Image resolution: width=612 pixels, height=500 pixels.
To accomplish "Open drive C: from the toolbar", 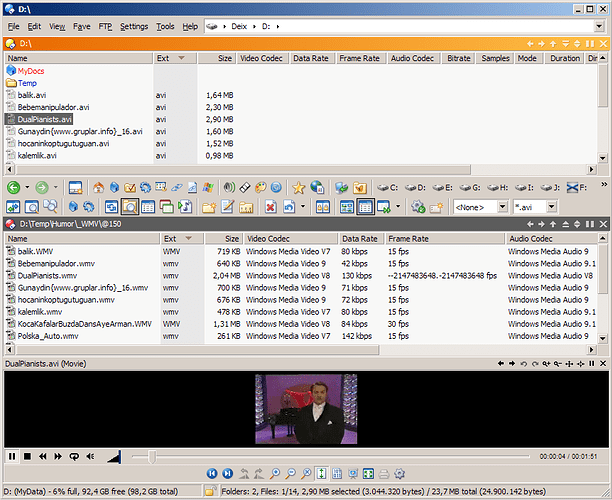I will click(x=387, y=188).
